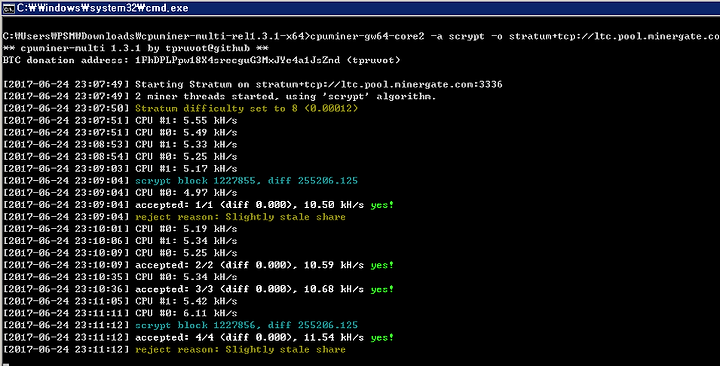Screen dimensions: 720x366
Task: Click the 'CPU #0: 4.97 kH/s' line
Action: click(120, 192)
